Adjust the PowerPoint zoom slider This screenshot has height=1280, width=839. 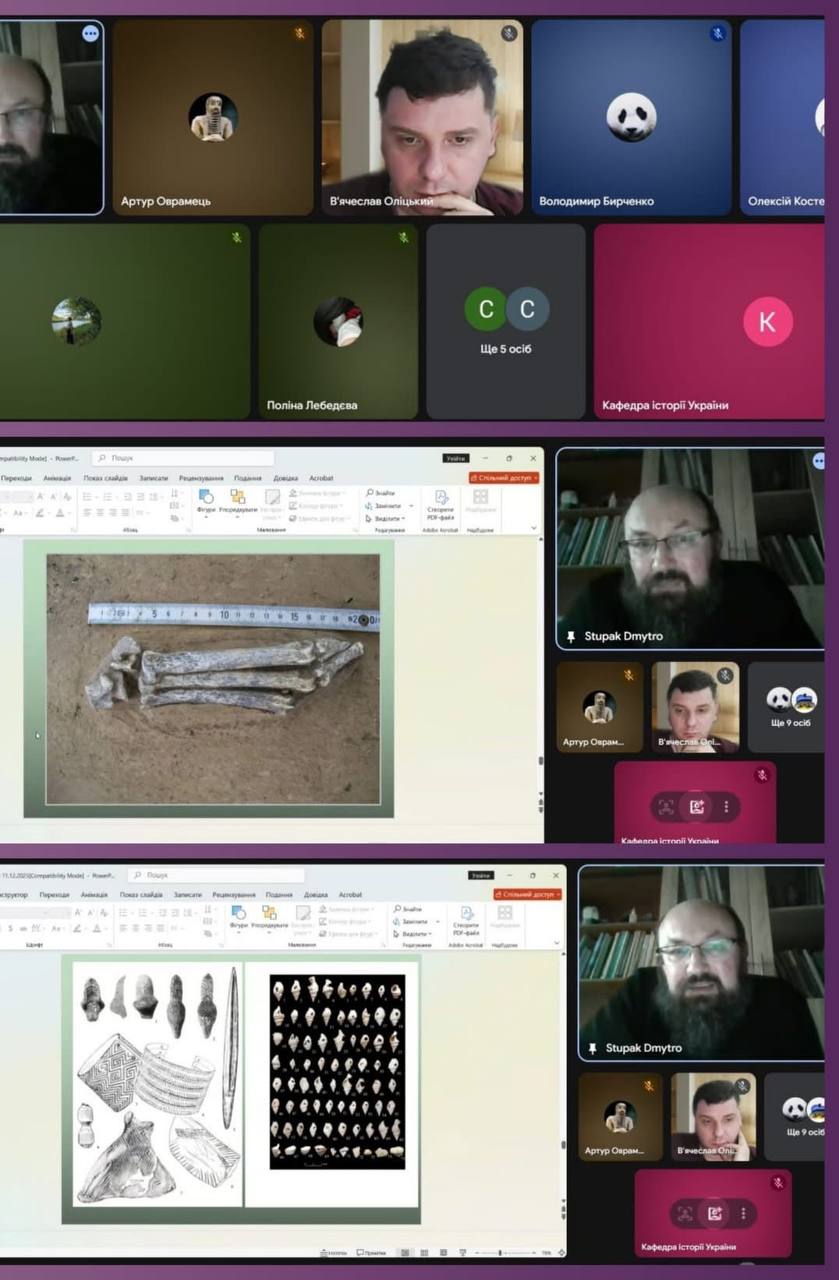coord(500,1252)
